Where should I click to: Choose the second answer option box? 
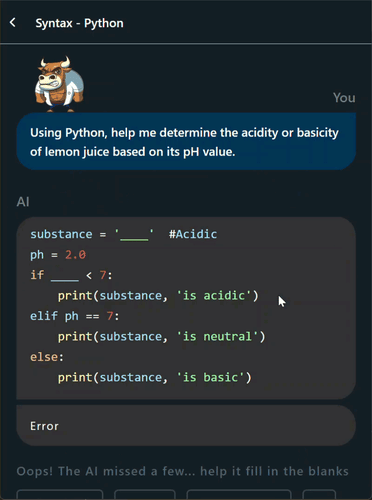click(x=145, y=494)
